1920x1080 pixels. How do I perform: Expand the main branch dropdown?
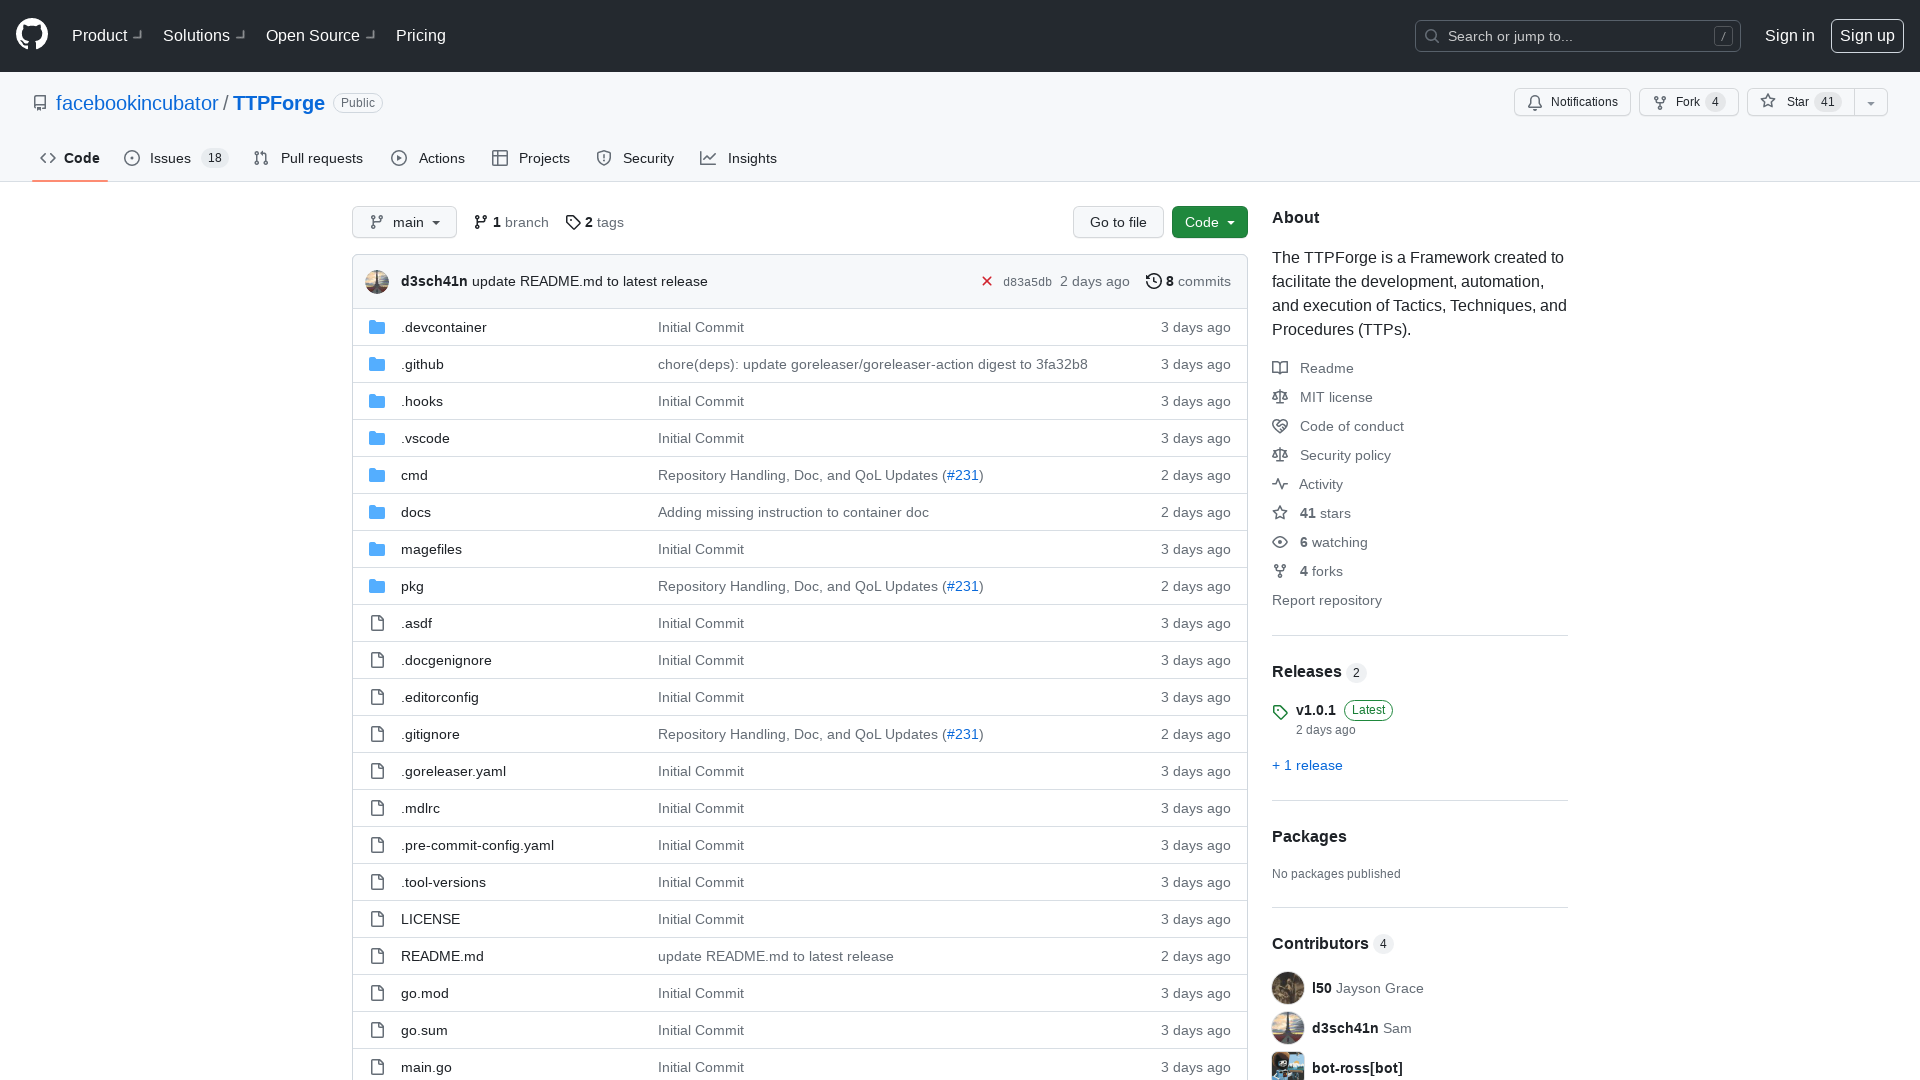pos(405,222)
